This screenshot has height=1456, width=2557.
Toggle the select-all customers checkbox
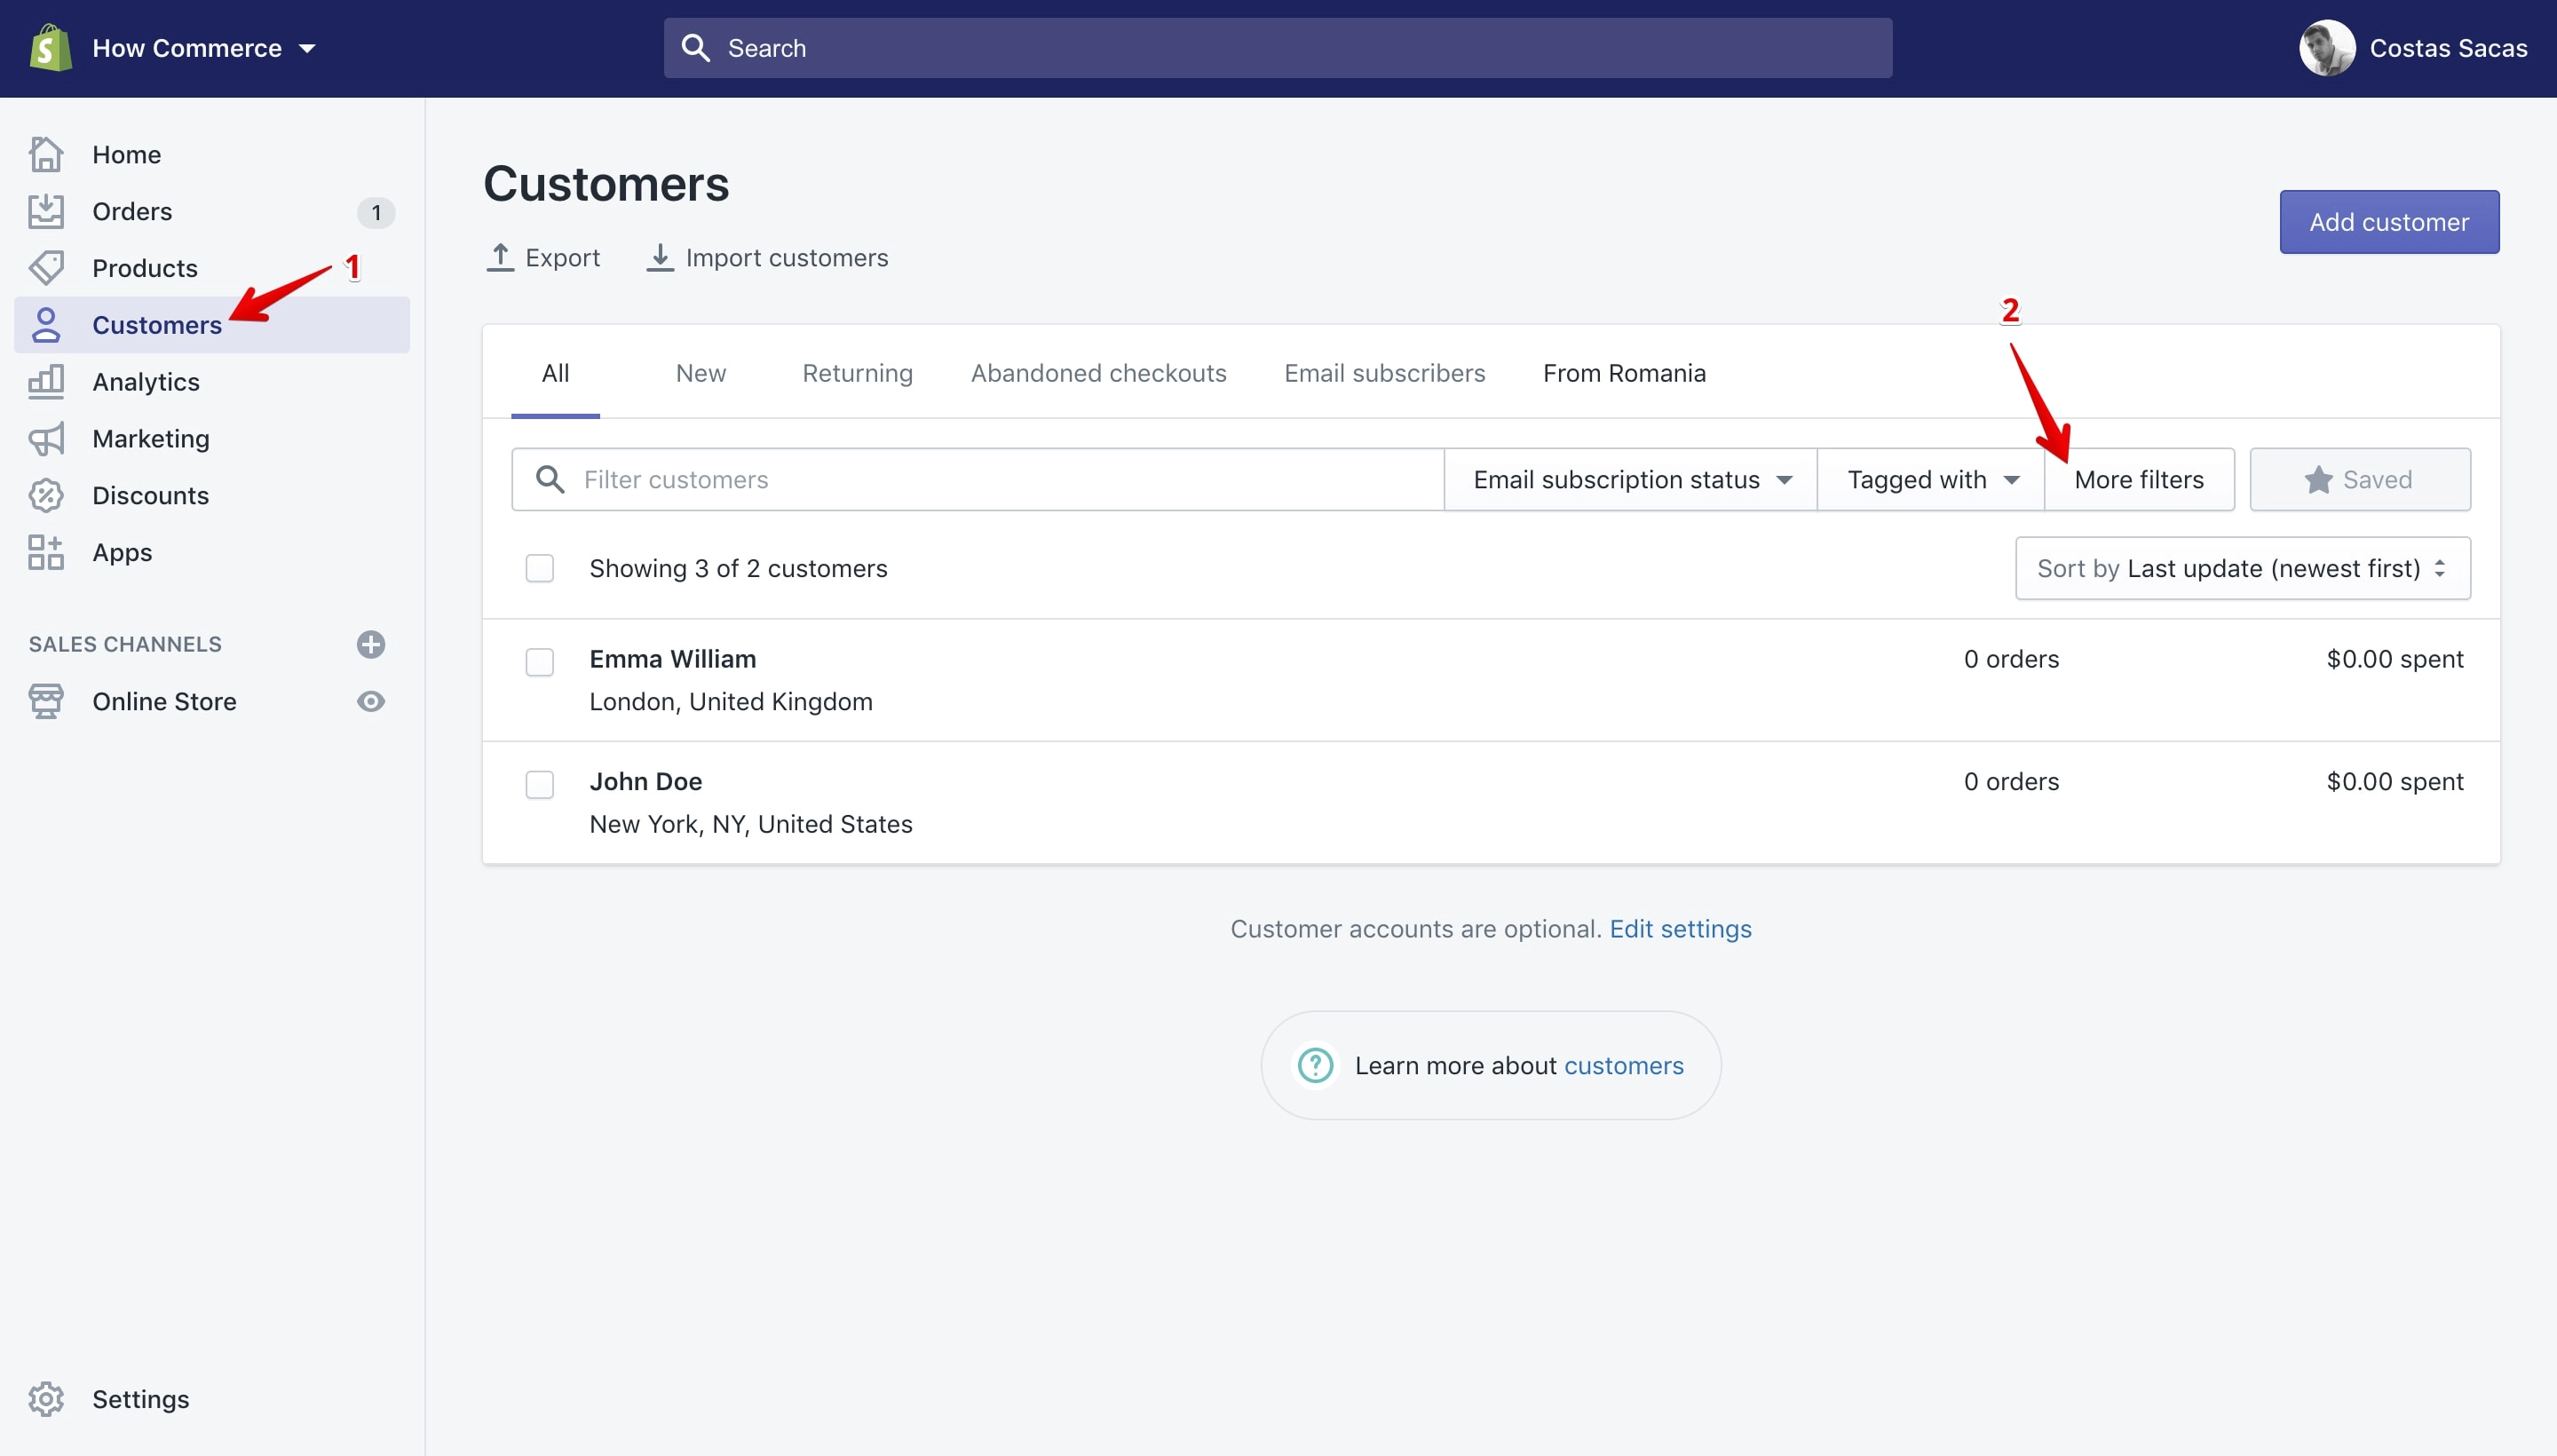540,569
